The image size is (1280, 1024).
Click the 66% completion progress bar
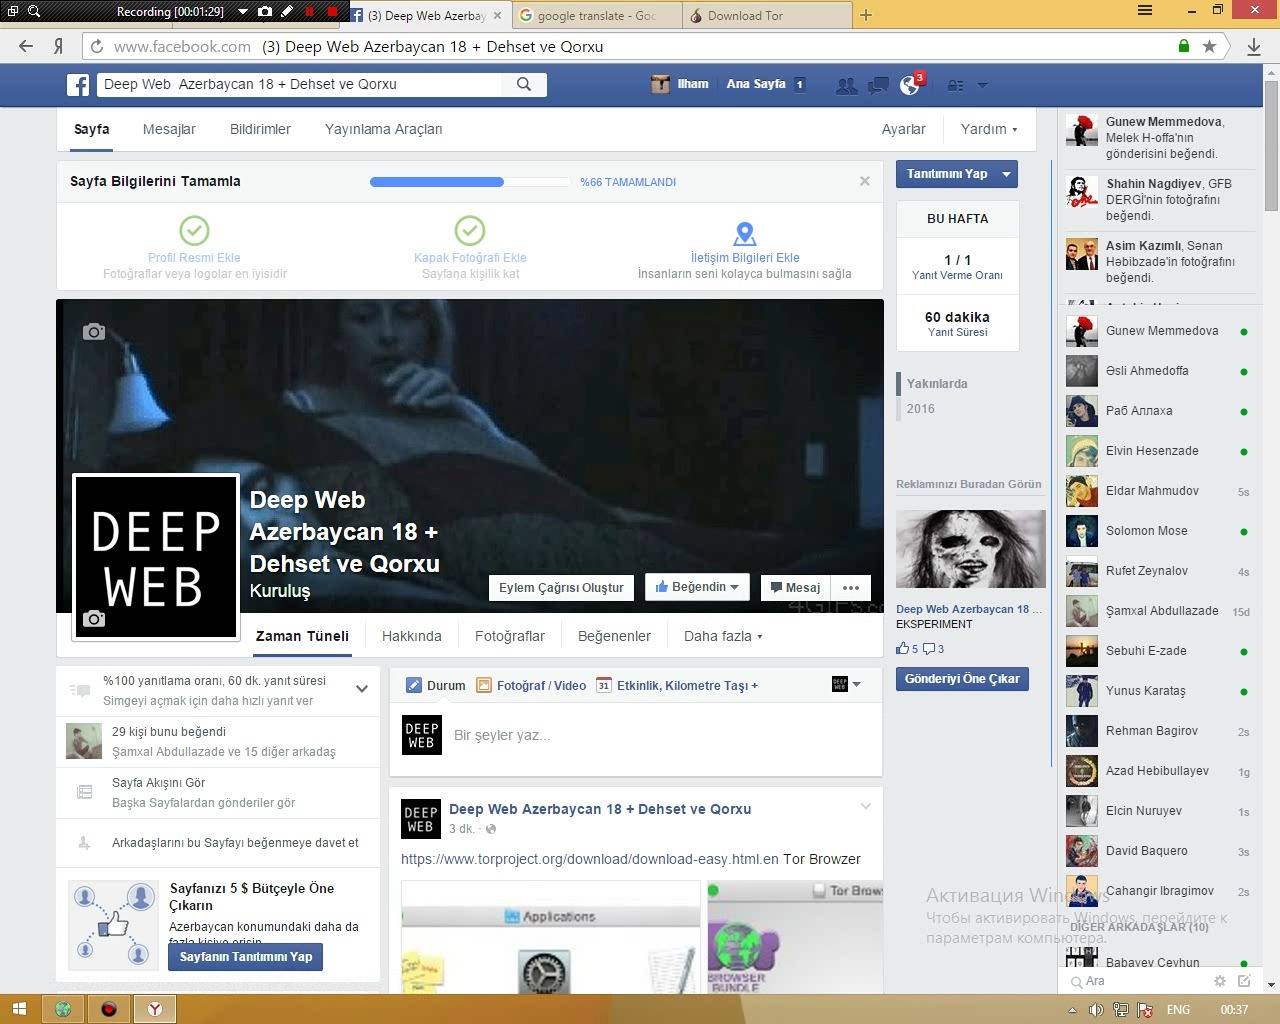click(468, 182)
